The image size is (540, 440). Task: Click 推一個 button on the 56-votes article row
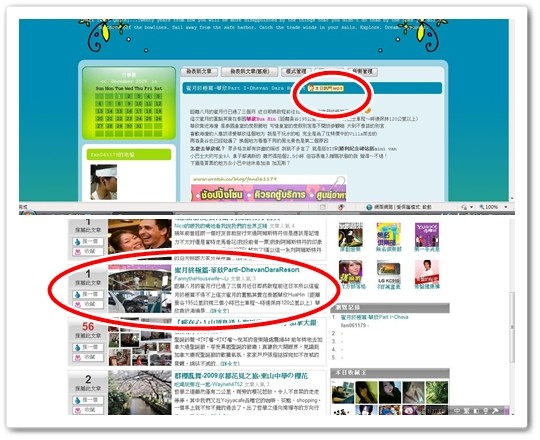tap(88, 347)
